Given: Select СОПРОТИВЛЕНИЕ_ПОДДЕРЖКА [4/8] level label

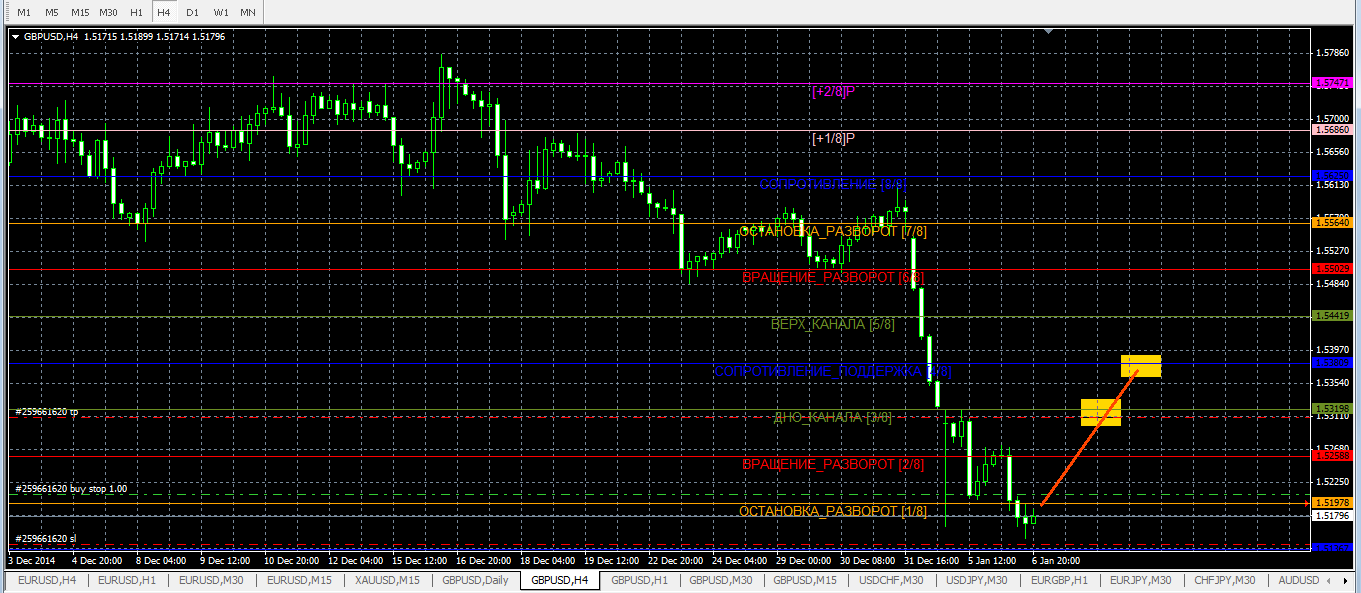Looking at the screenshot, I should click(x=833, y=371).
